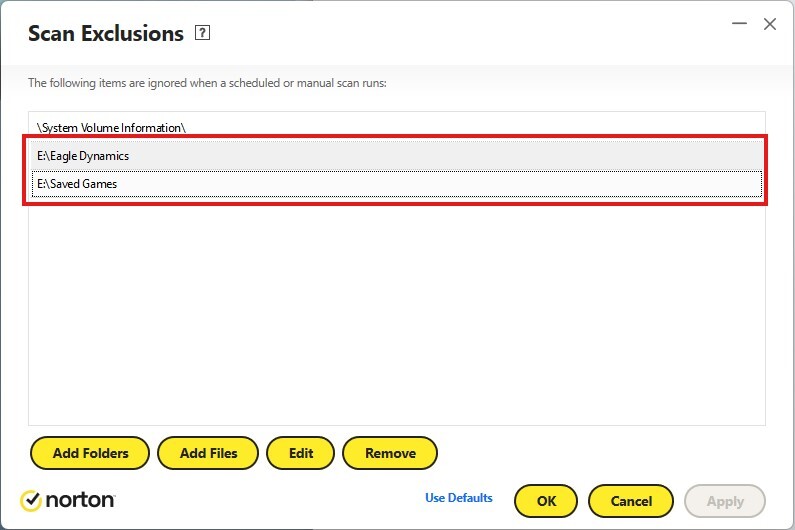This screenshot has width=795, height=530.
Task: Click the Add Files button
Action: coord(208,453)
